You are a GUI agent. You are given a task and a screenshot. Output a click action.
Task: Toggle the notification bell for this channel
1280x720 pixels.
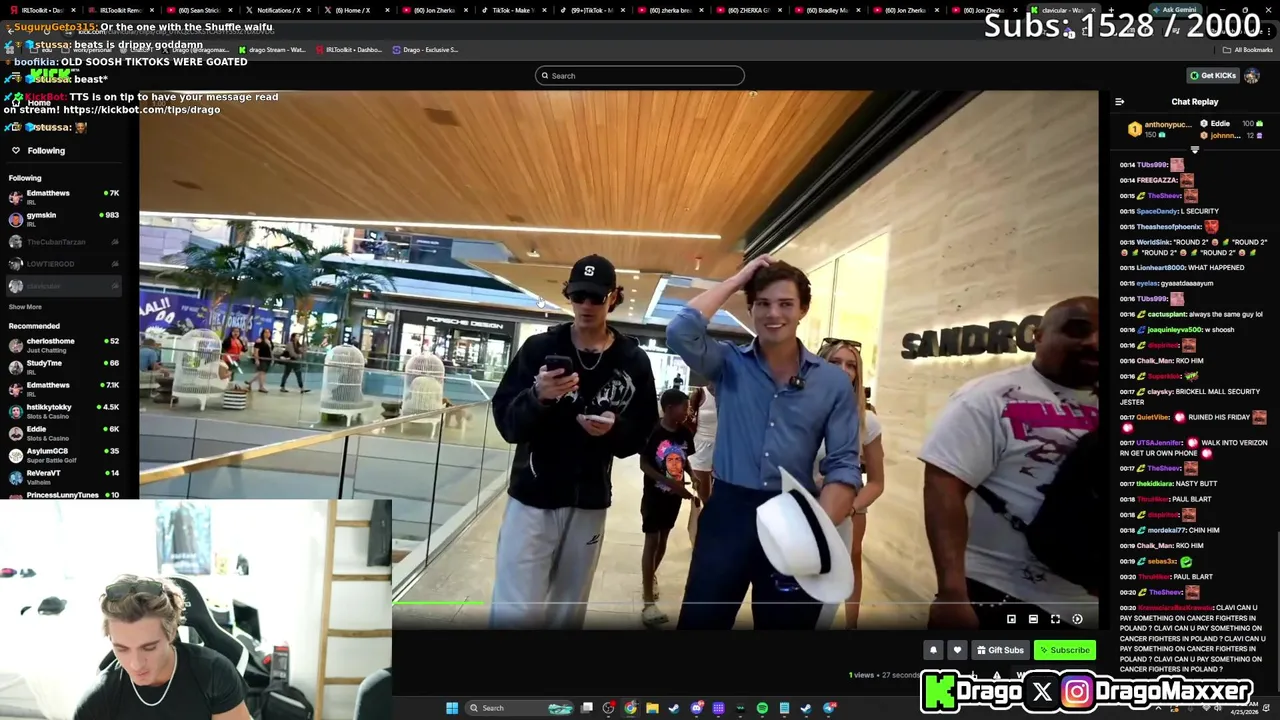[933, 650]
